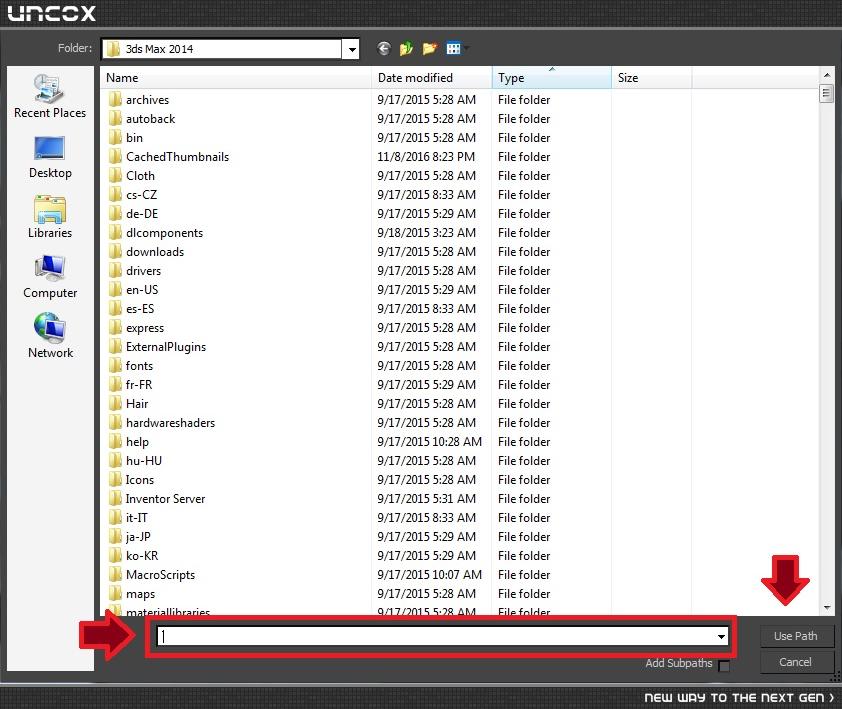This screenshot has height=709, width=842.
Task: Click the 9/17/2015 5:31 AM date cell
Action: [426, 499]
